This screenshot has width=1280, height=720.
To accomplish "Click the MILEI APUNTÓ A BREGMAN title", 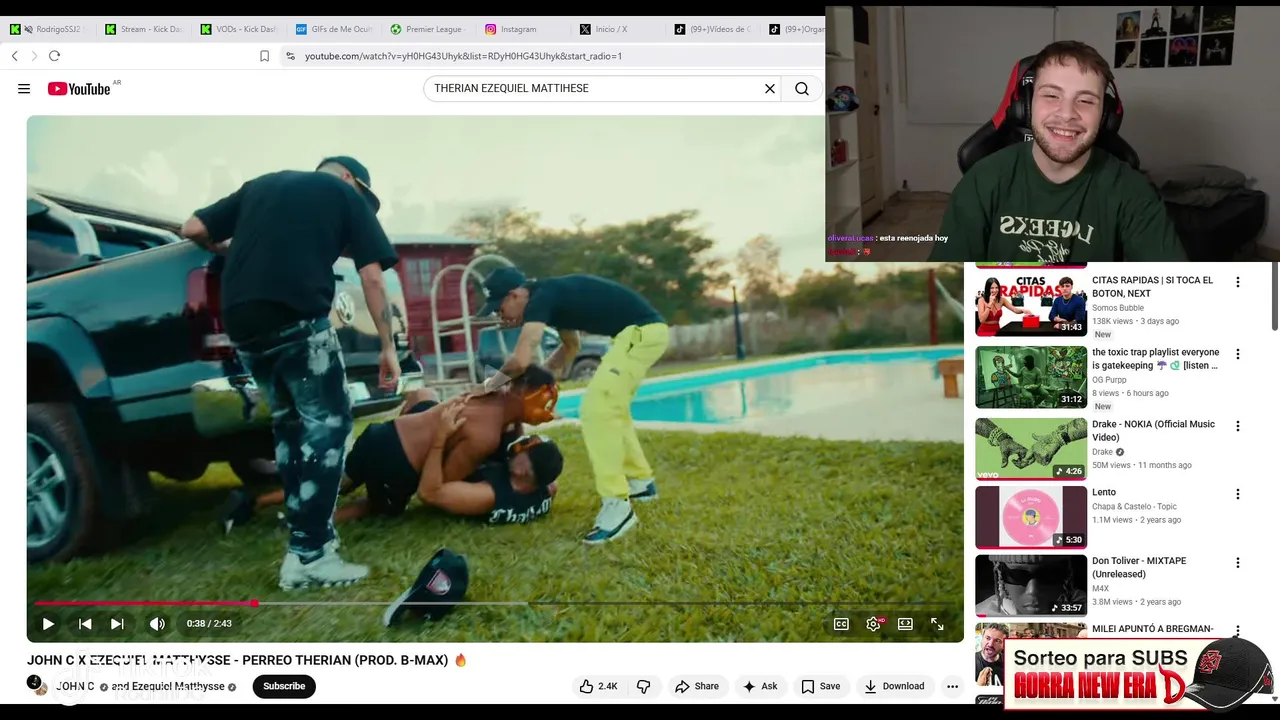I will [x=1153, y=629].
